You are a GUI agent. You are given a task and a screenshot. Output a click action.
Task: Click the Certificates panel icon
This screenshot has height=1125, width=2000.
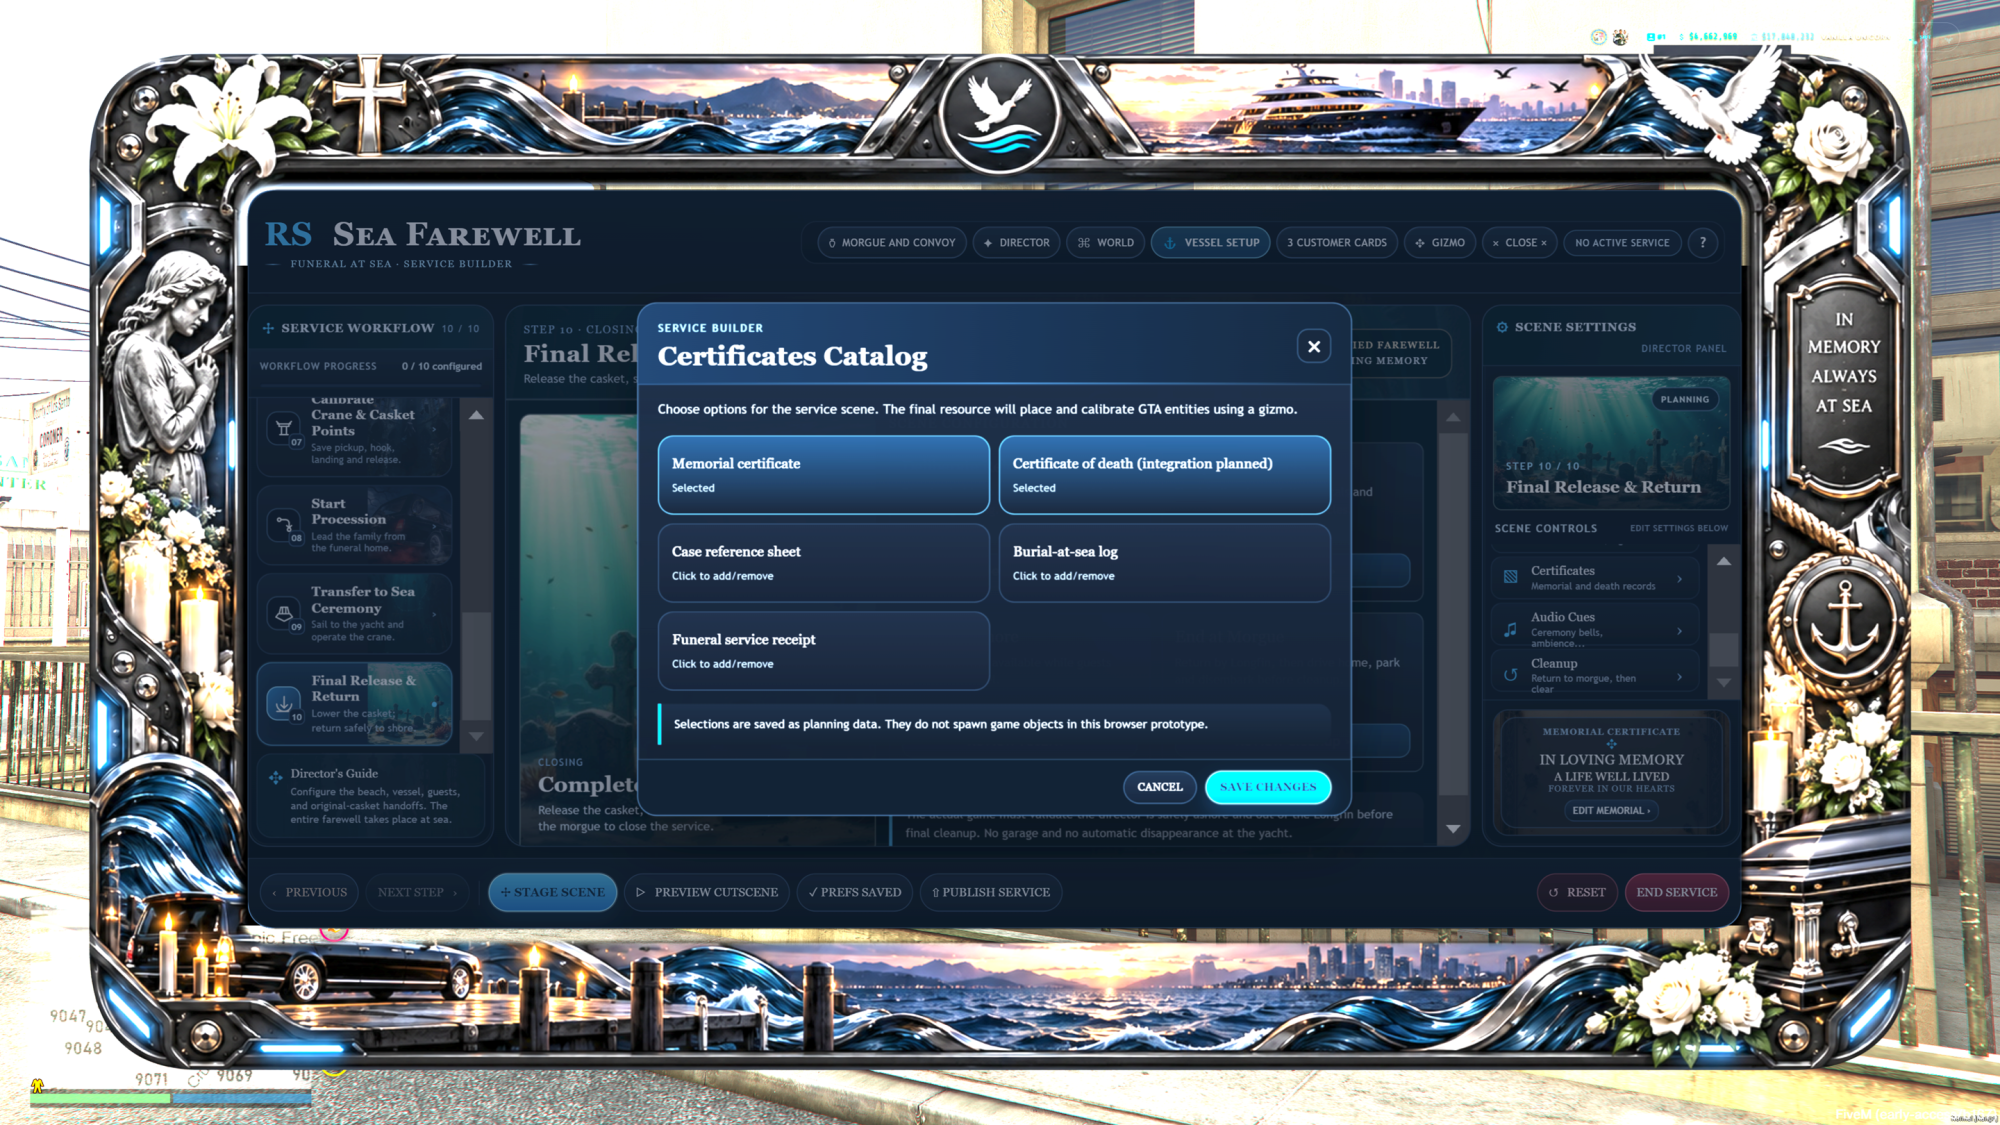tap(1510, 577)
